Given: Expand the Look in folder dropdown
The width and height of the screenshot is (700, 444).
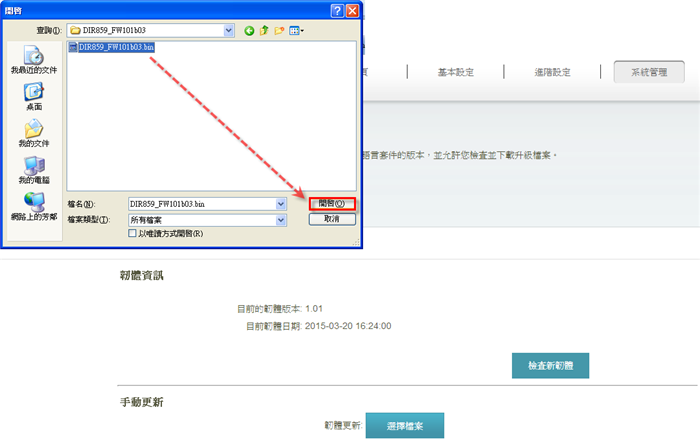Looking at the screenshot, I should tap(229, 30).
